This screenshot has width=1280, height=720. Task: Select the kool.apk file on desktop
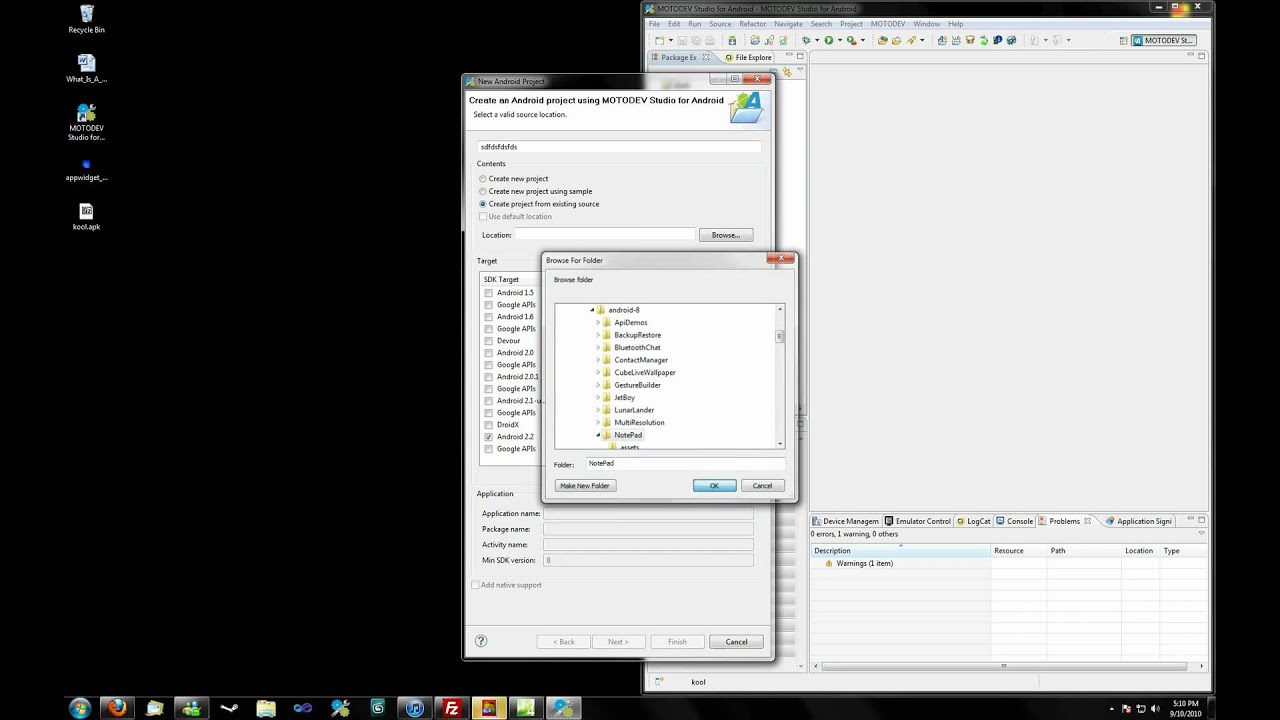click(86, 217)
